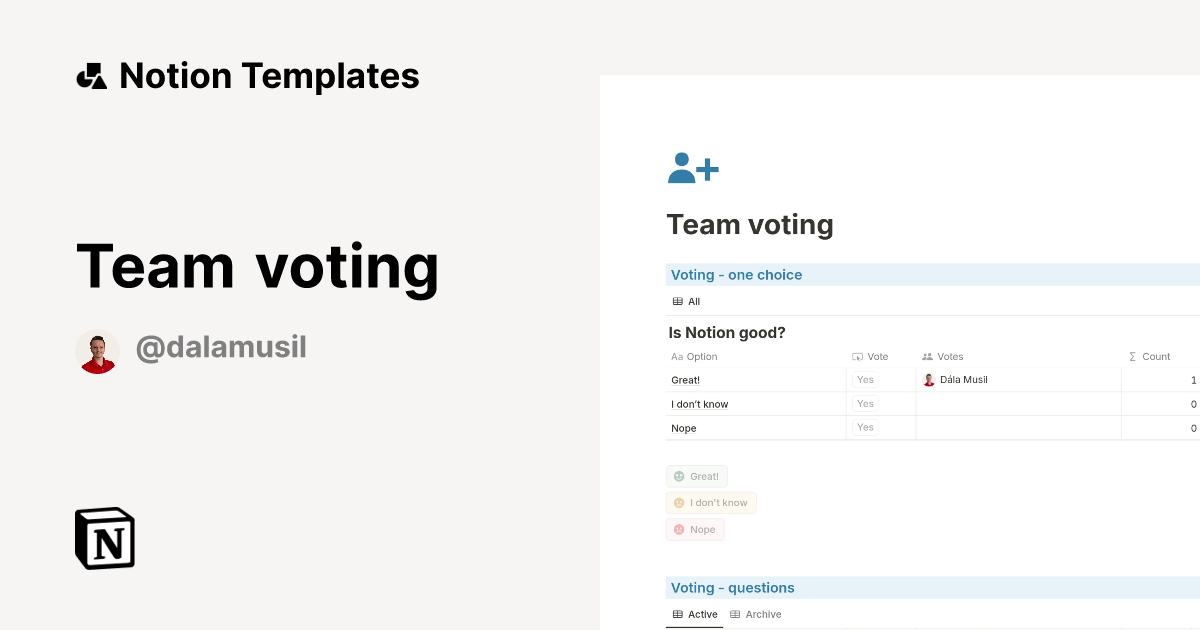
Task: Toggle the Yes vote for the Nope option
Action: (x=864, y=427)
